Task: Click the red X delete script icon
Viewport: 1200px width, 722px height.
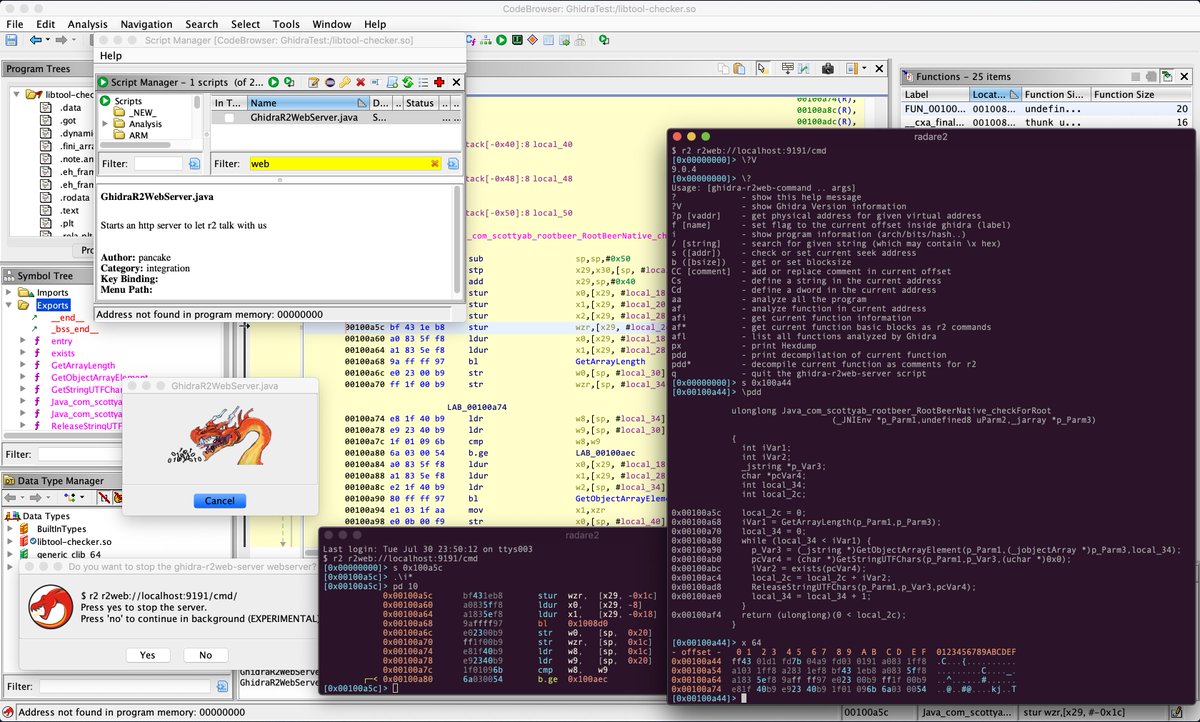Action: coord(360,82)
